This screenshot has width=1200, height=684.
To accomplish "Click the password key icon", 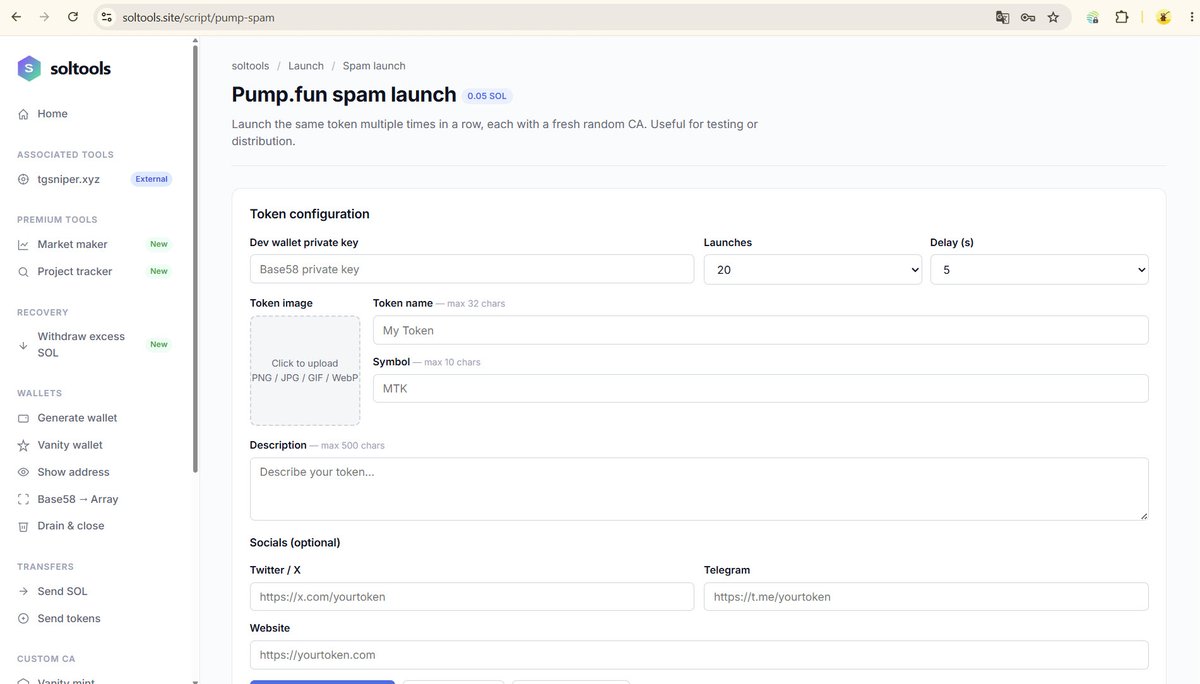I will pos(1027,17).
